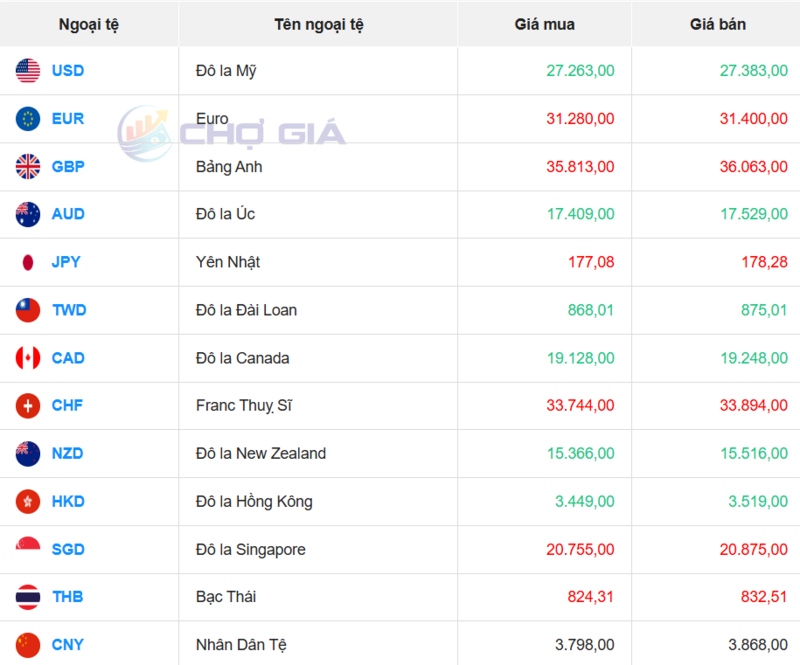Click the USD currency code link

[69, 71]
